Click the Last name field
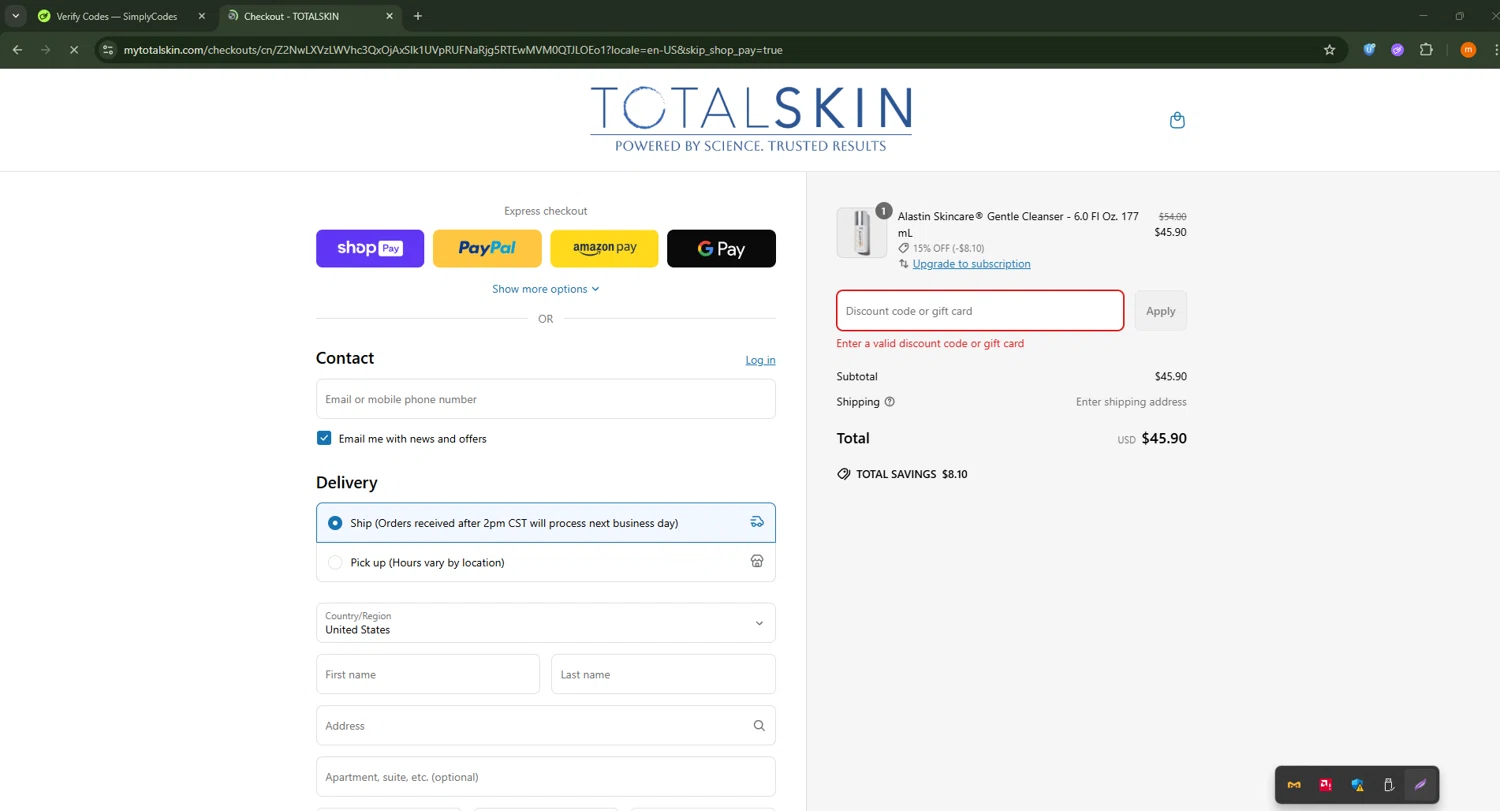Image resolution: width=1500 pixels, height=811 pixels. (663, 674)
